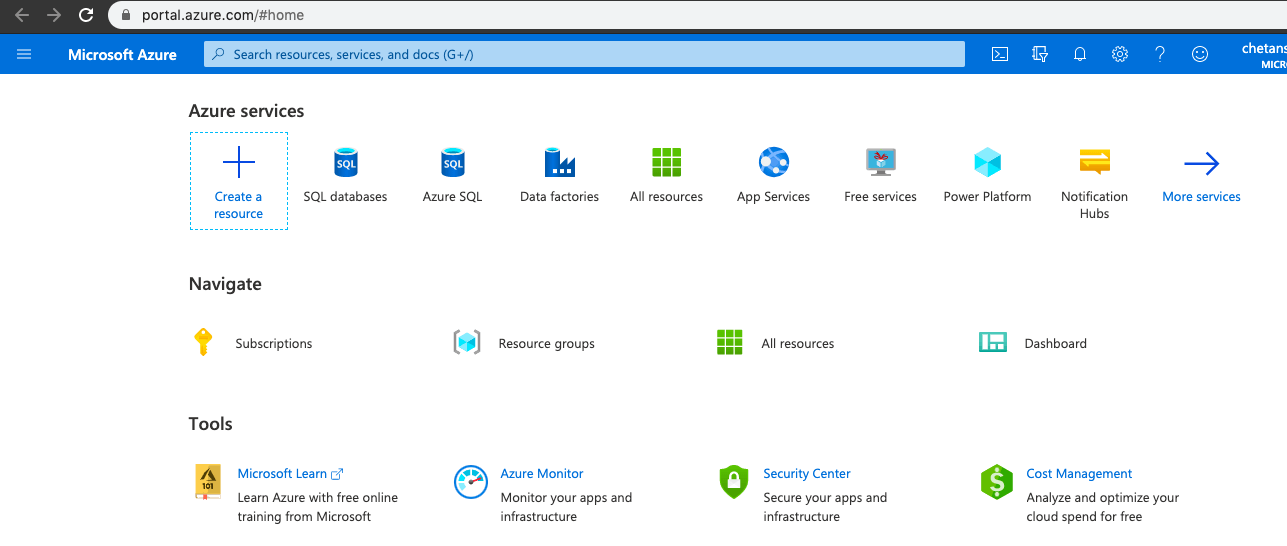This screenshot has height=546, width=1287.
Task: Click 'Analyze and optimize your' description text
Action: click(x=1103, y=497)
